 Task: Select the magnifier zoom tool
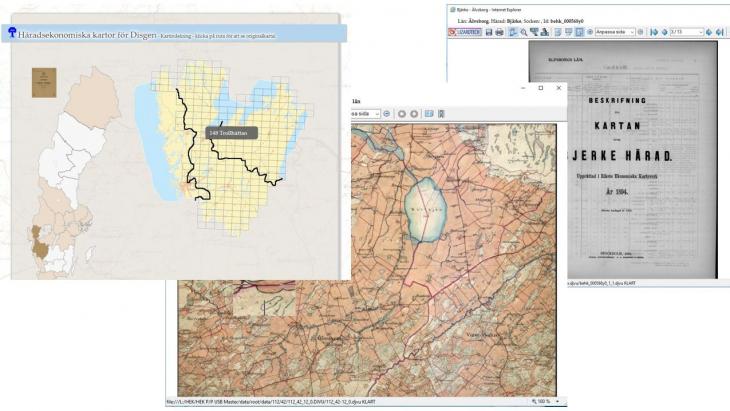pos(523,32)
